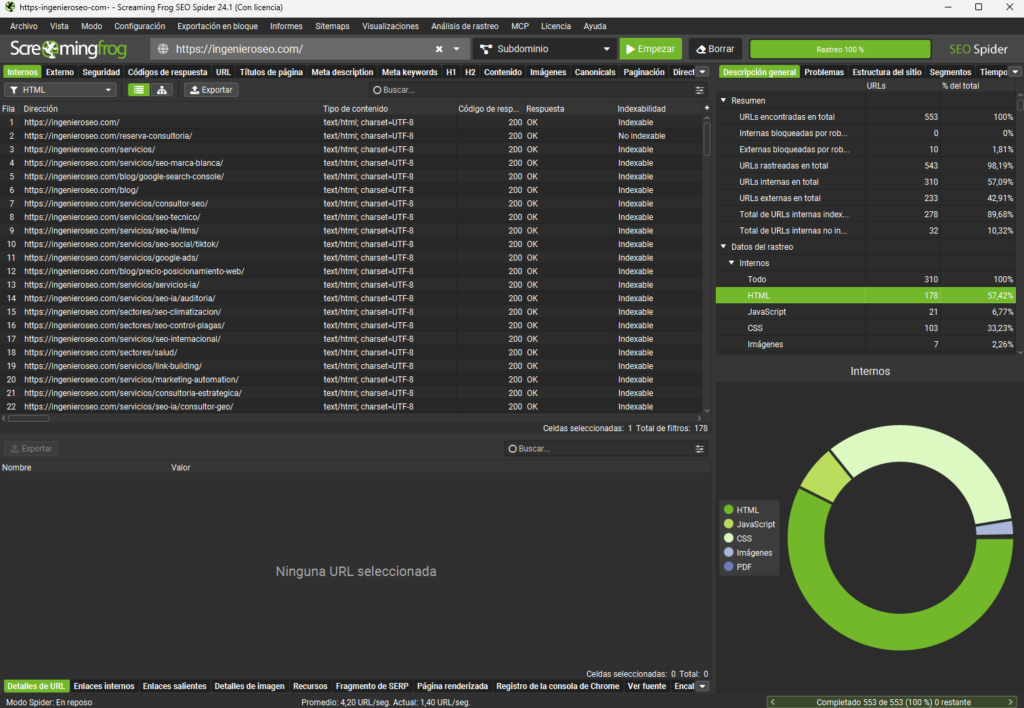The height and width of the screenshot is (708, 1024).
Task: Select the JavaScript row in Internos
Action: pyautogui.click(x=866, y=312)
